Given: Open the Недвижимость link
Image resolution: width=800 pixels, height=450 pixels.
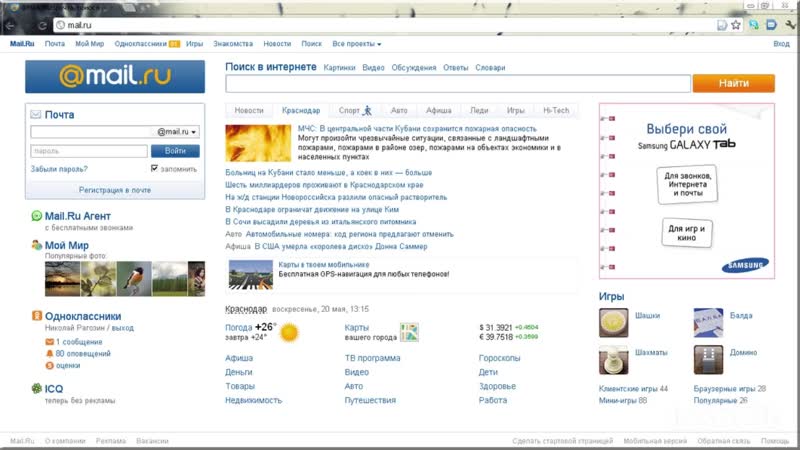Looking at the screenshot, I should click(254, 401).
